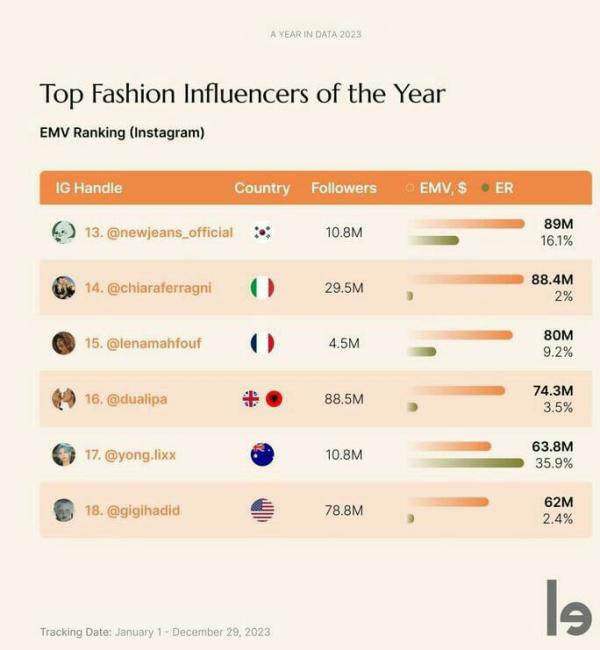Viewport: 600px width, 650px height.
Task: Click the South Korea flag icon
Action: point(262,232)
